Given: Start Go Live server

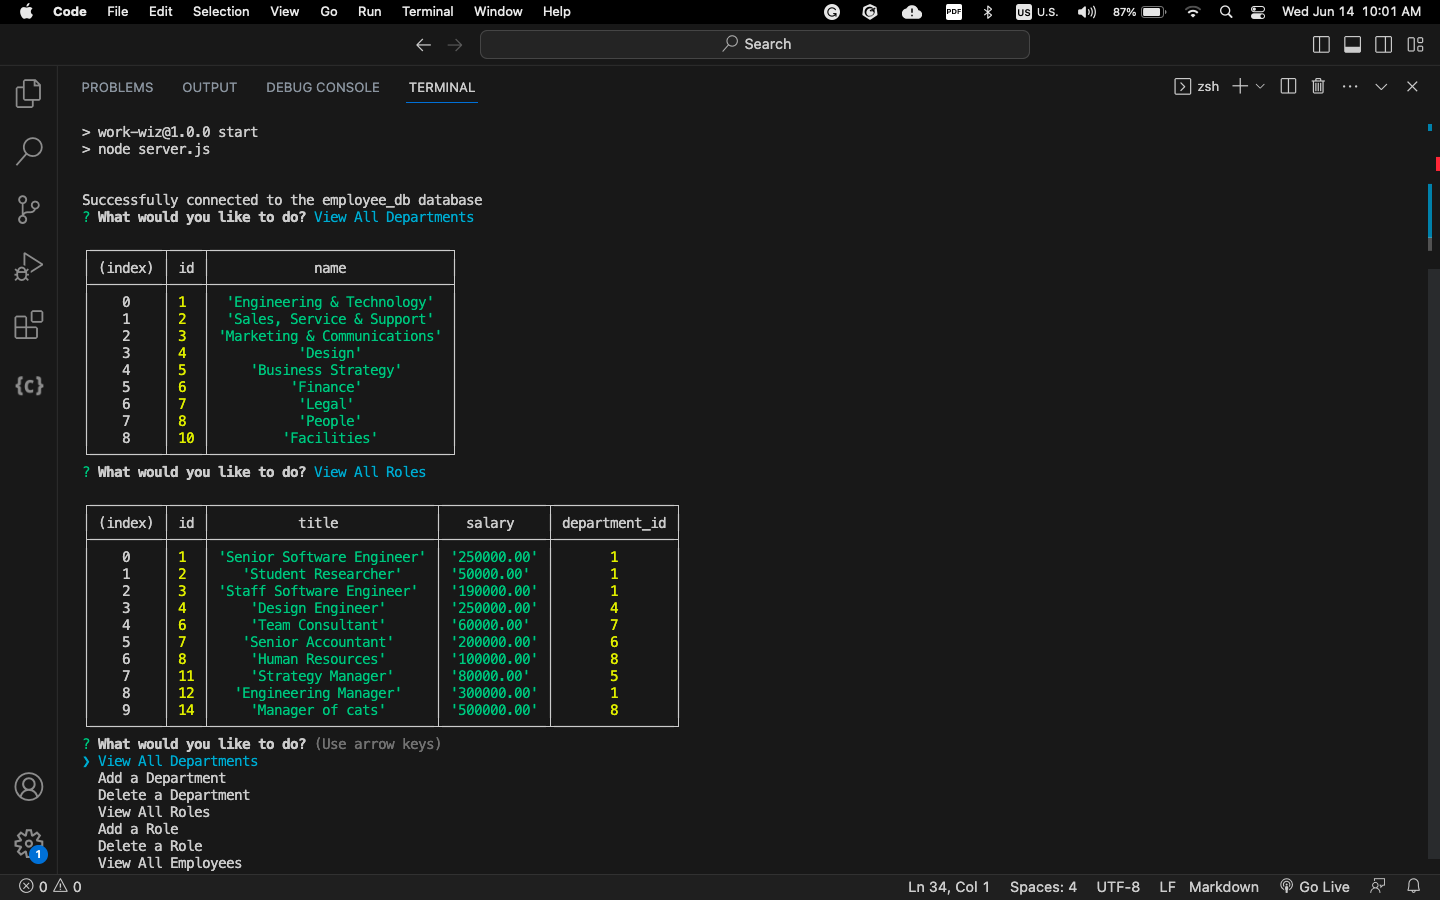Looking at the screenshot, I should (x=1315, y=887).
